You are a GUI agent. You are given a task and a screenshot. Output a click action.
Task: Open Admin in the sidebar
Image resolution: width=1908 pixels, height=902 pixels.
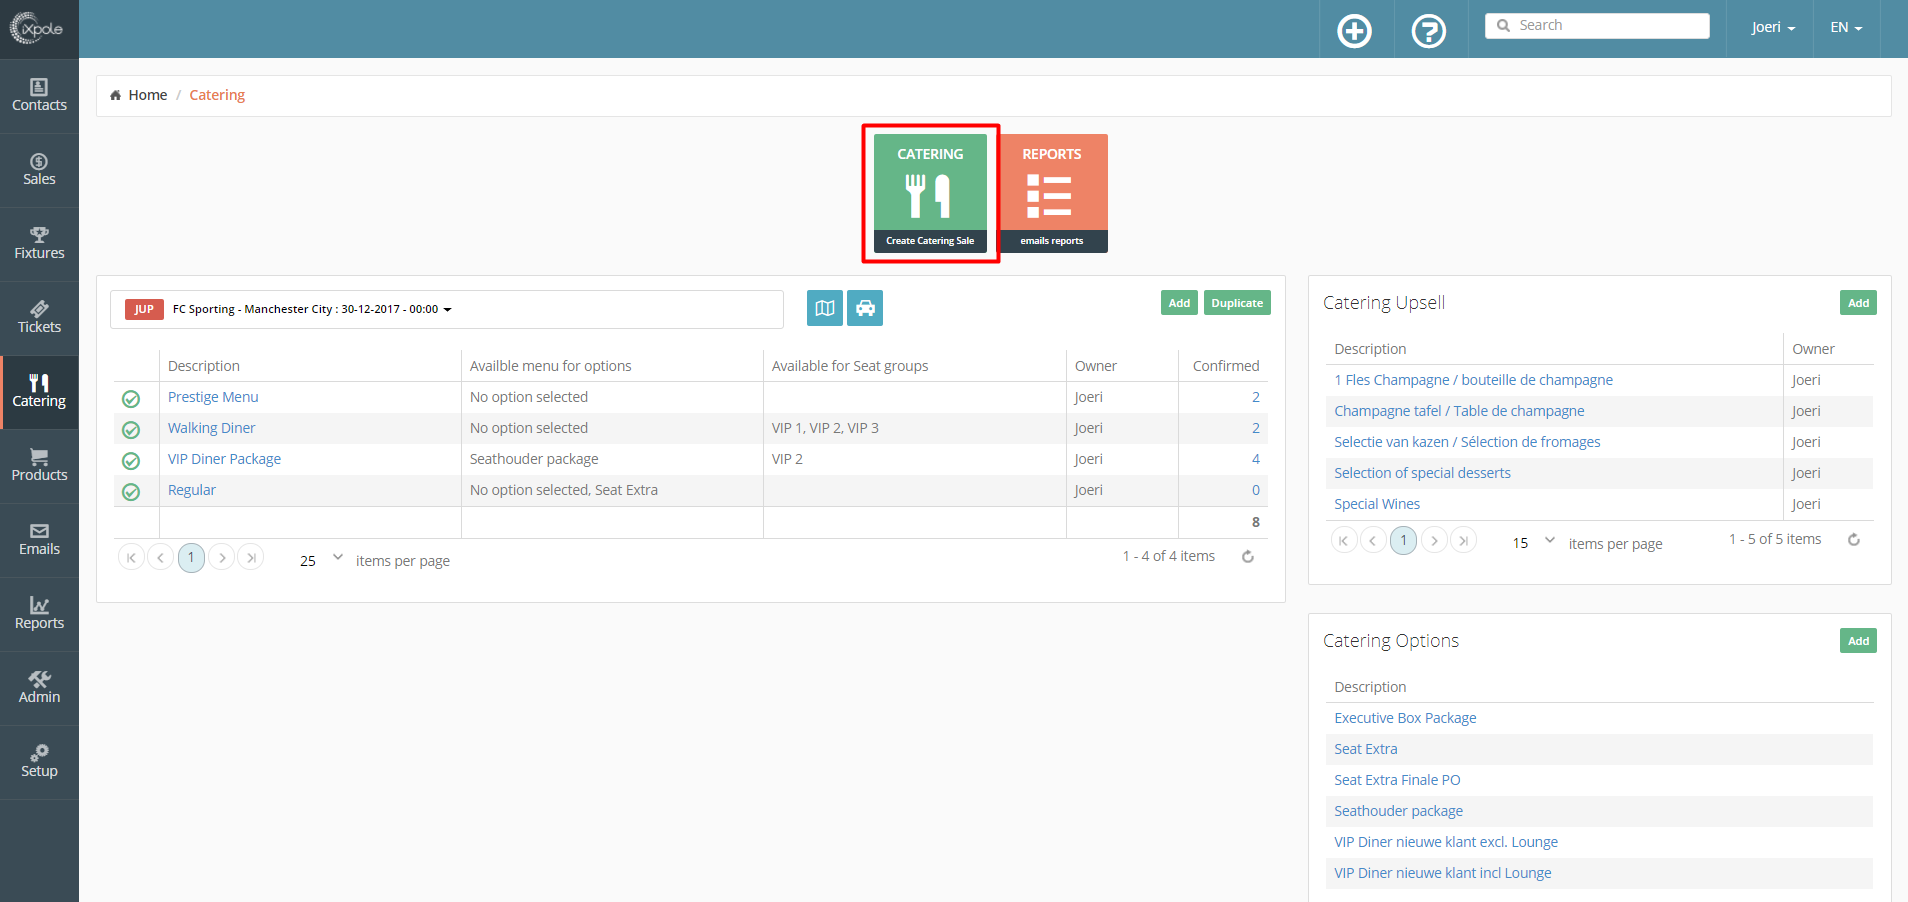coord(39,688)
